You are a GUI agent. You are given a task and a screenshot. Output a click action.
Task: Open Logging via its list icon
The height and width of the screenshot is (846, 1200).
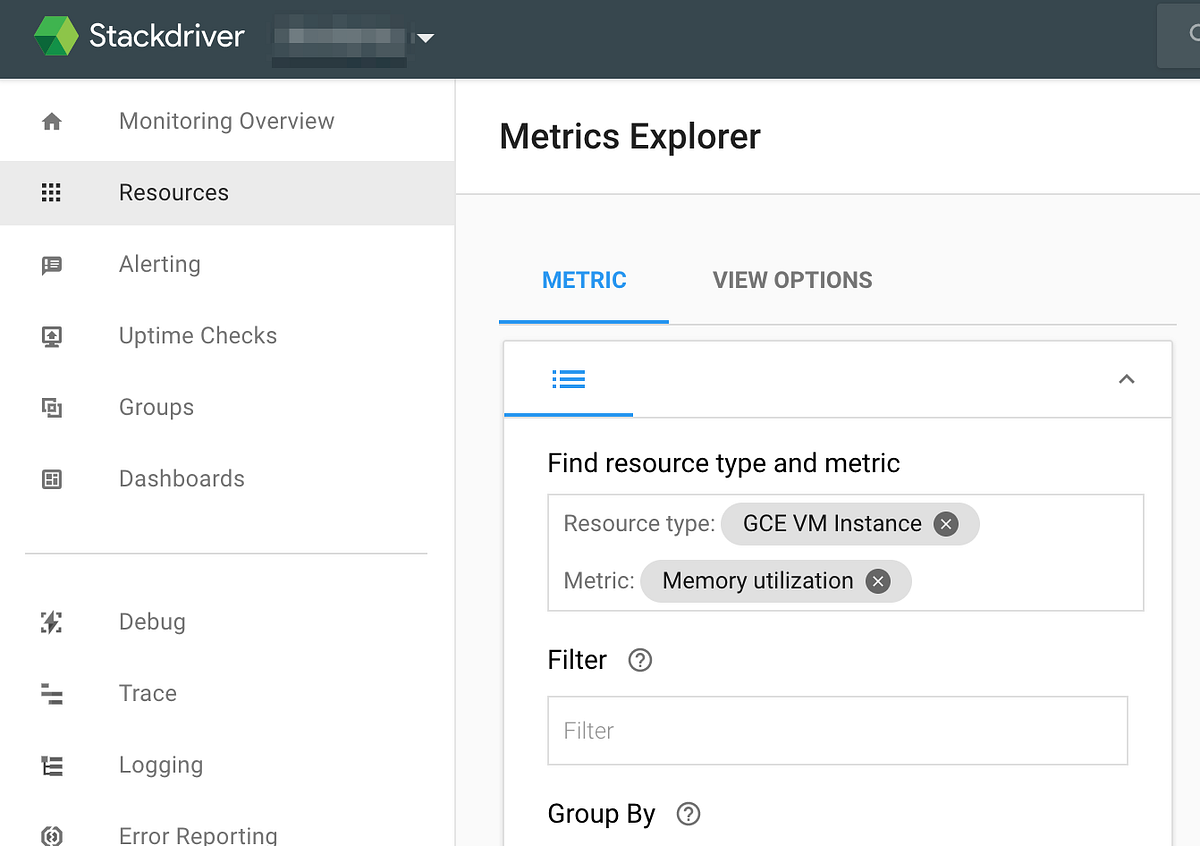[x=51, y=765]
